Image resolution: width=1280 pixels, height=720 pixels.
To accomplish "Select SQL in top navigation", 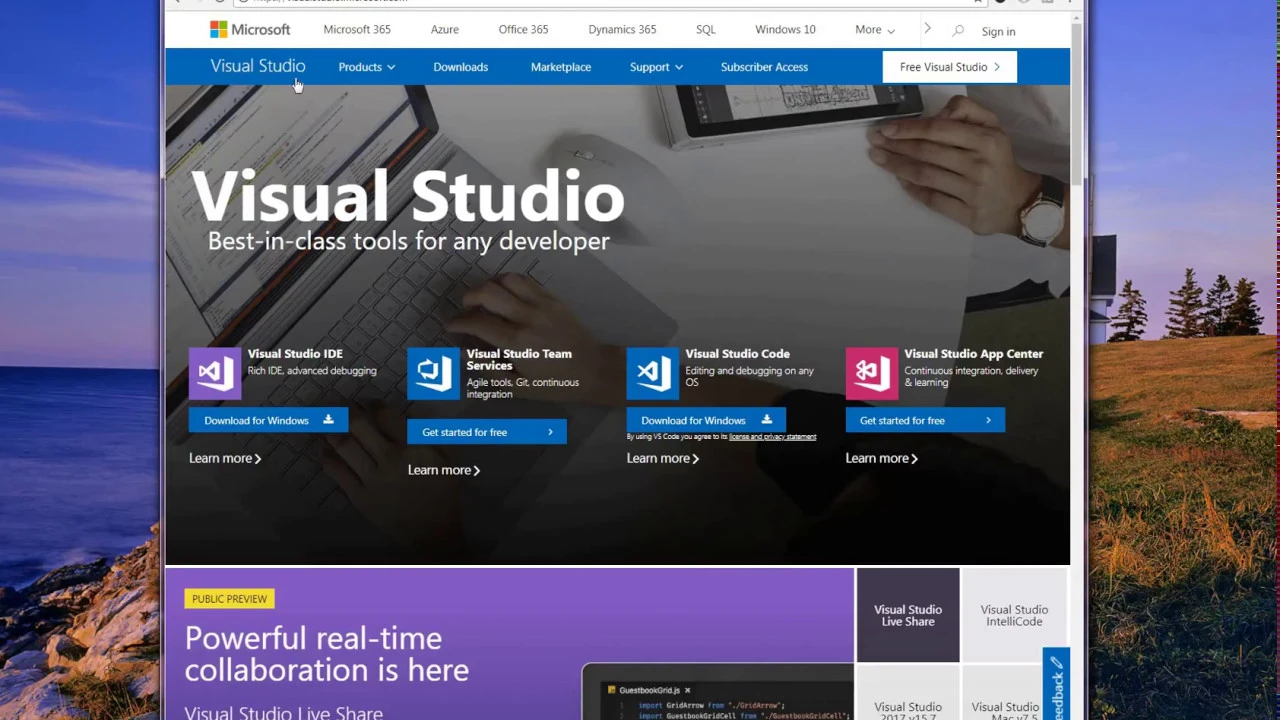I will pos(706,30).
